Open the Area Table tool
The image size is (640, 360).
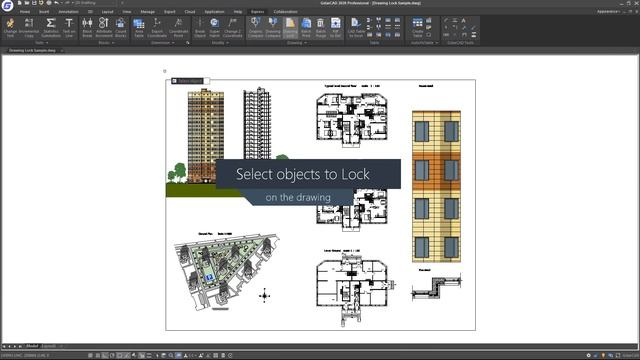click(139, 28)
